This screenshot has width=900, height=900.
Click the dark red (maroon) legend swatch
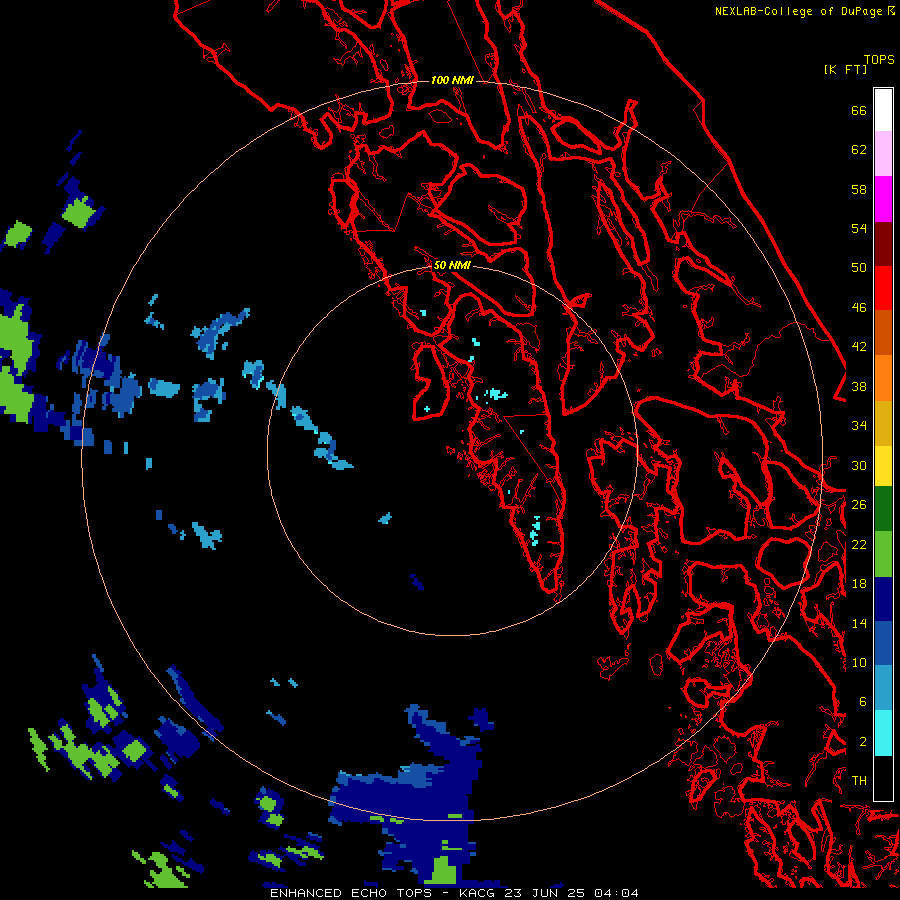[x=883, y=244]
